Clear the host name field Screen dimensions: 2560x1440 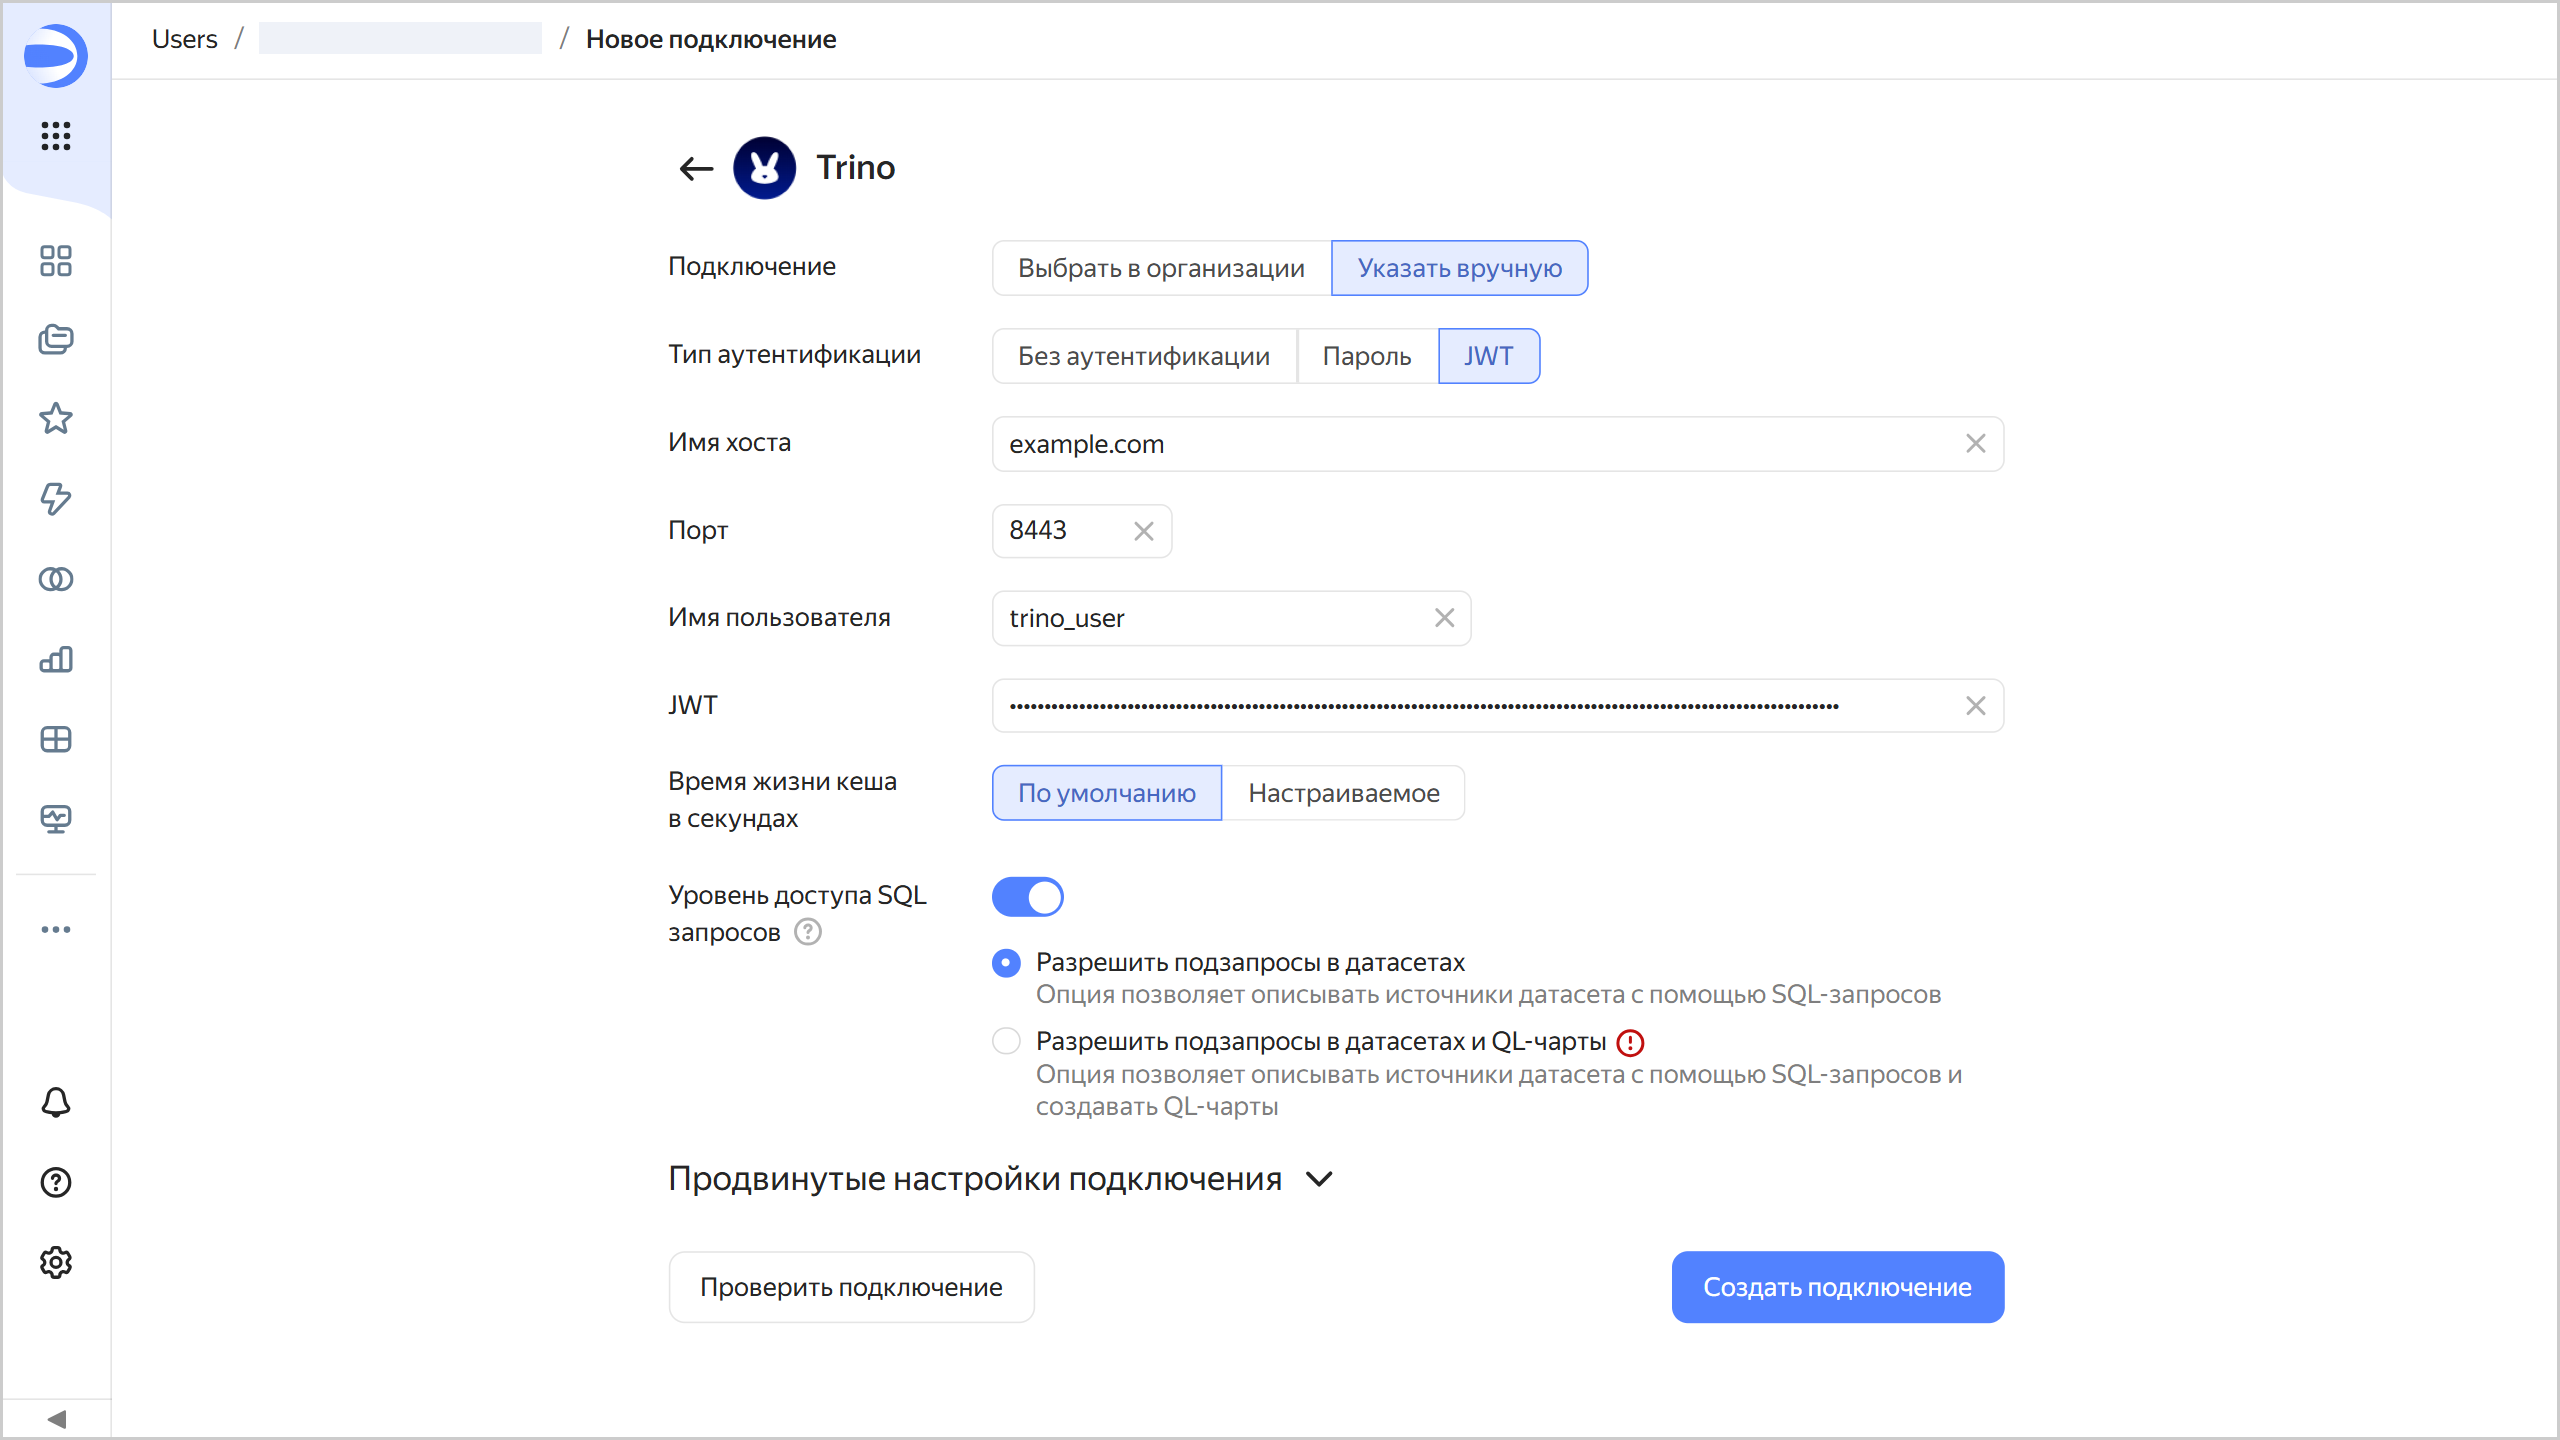(x=1975, y=444)
